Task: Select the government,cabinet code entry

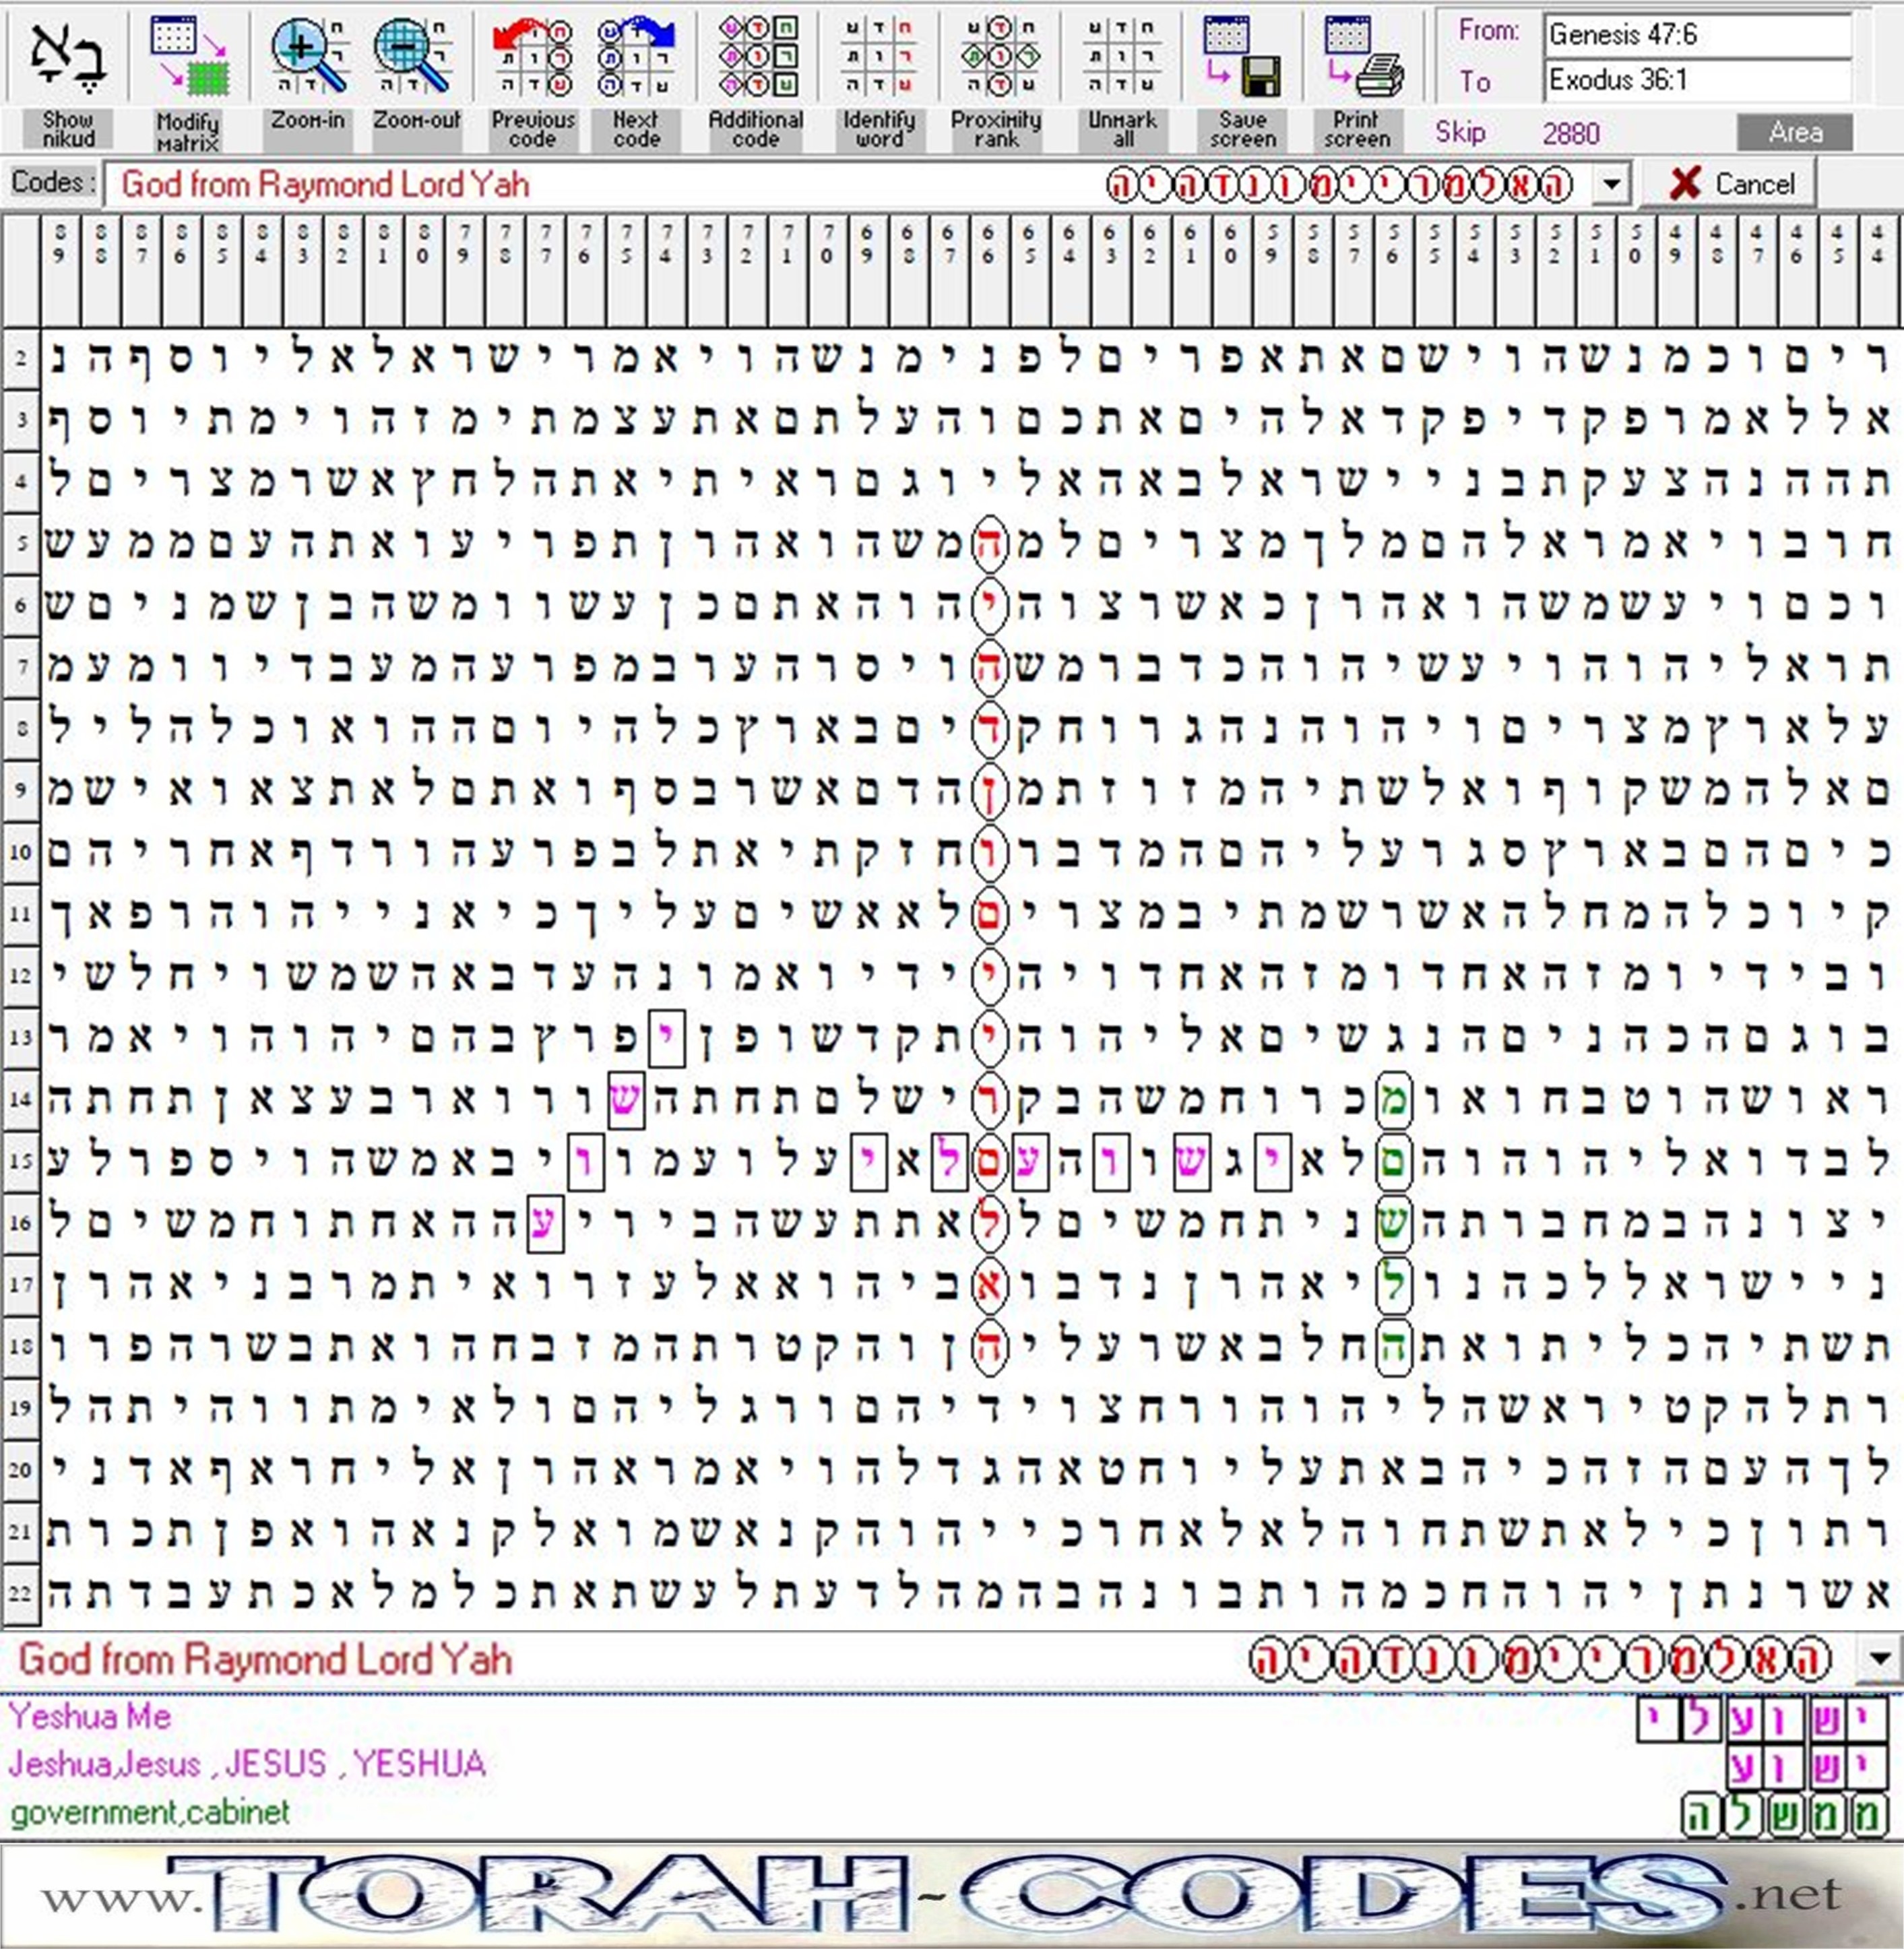Action: click(150, 1812)
